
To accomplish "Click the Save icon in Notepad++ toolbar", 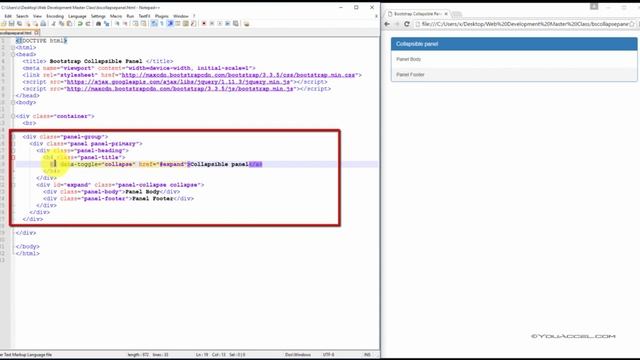I will pyautogui.click(x=11, y=24).
